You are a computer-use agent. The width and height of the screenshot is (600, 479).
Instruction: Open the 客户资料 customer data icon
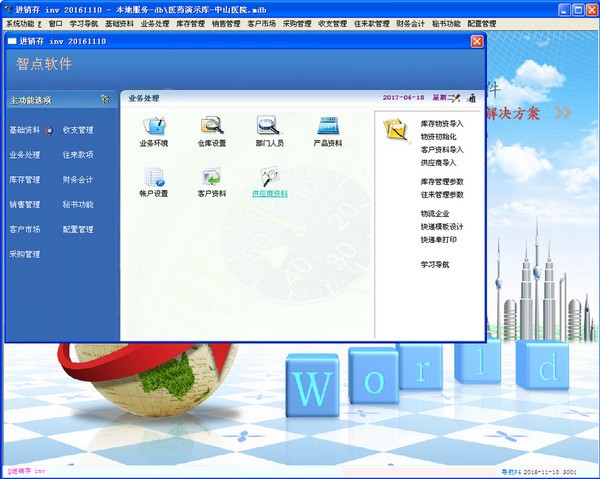click(x=211, y=177)
